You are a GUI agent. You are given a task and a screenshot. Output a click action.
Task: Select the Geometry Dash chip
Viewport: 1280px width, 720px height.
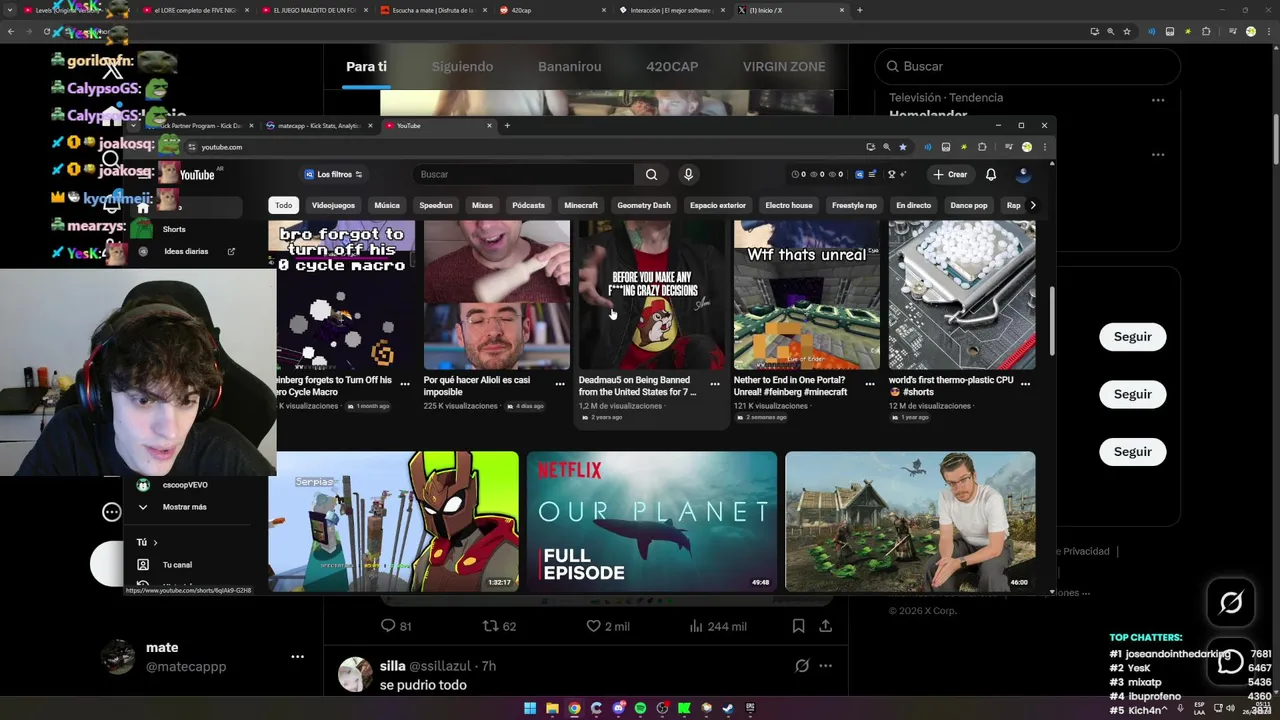coord(644,205)
